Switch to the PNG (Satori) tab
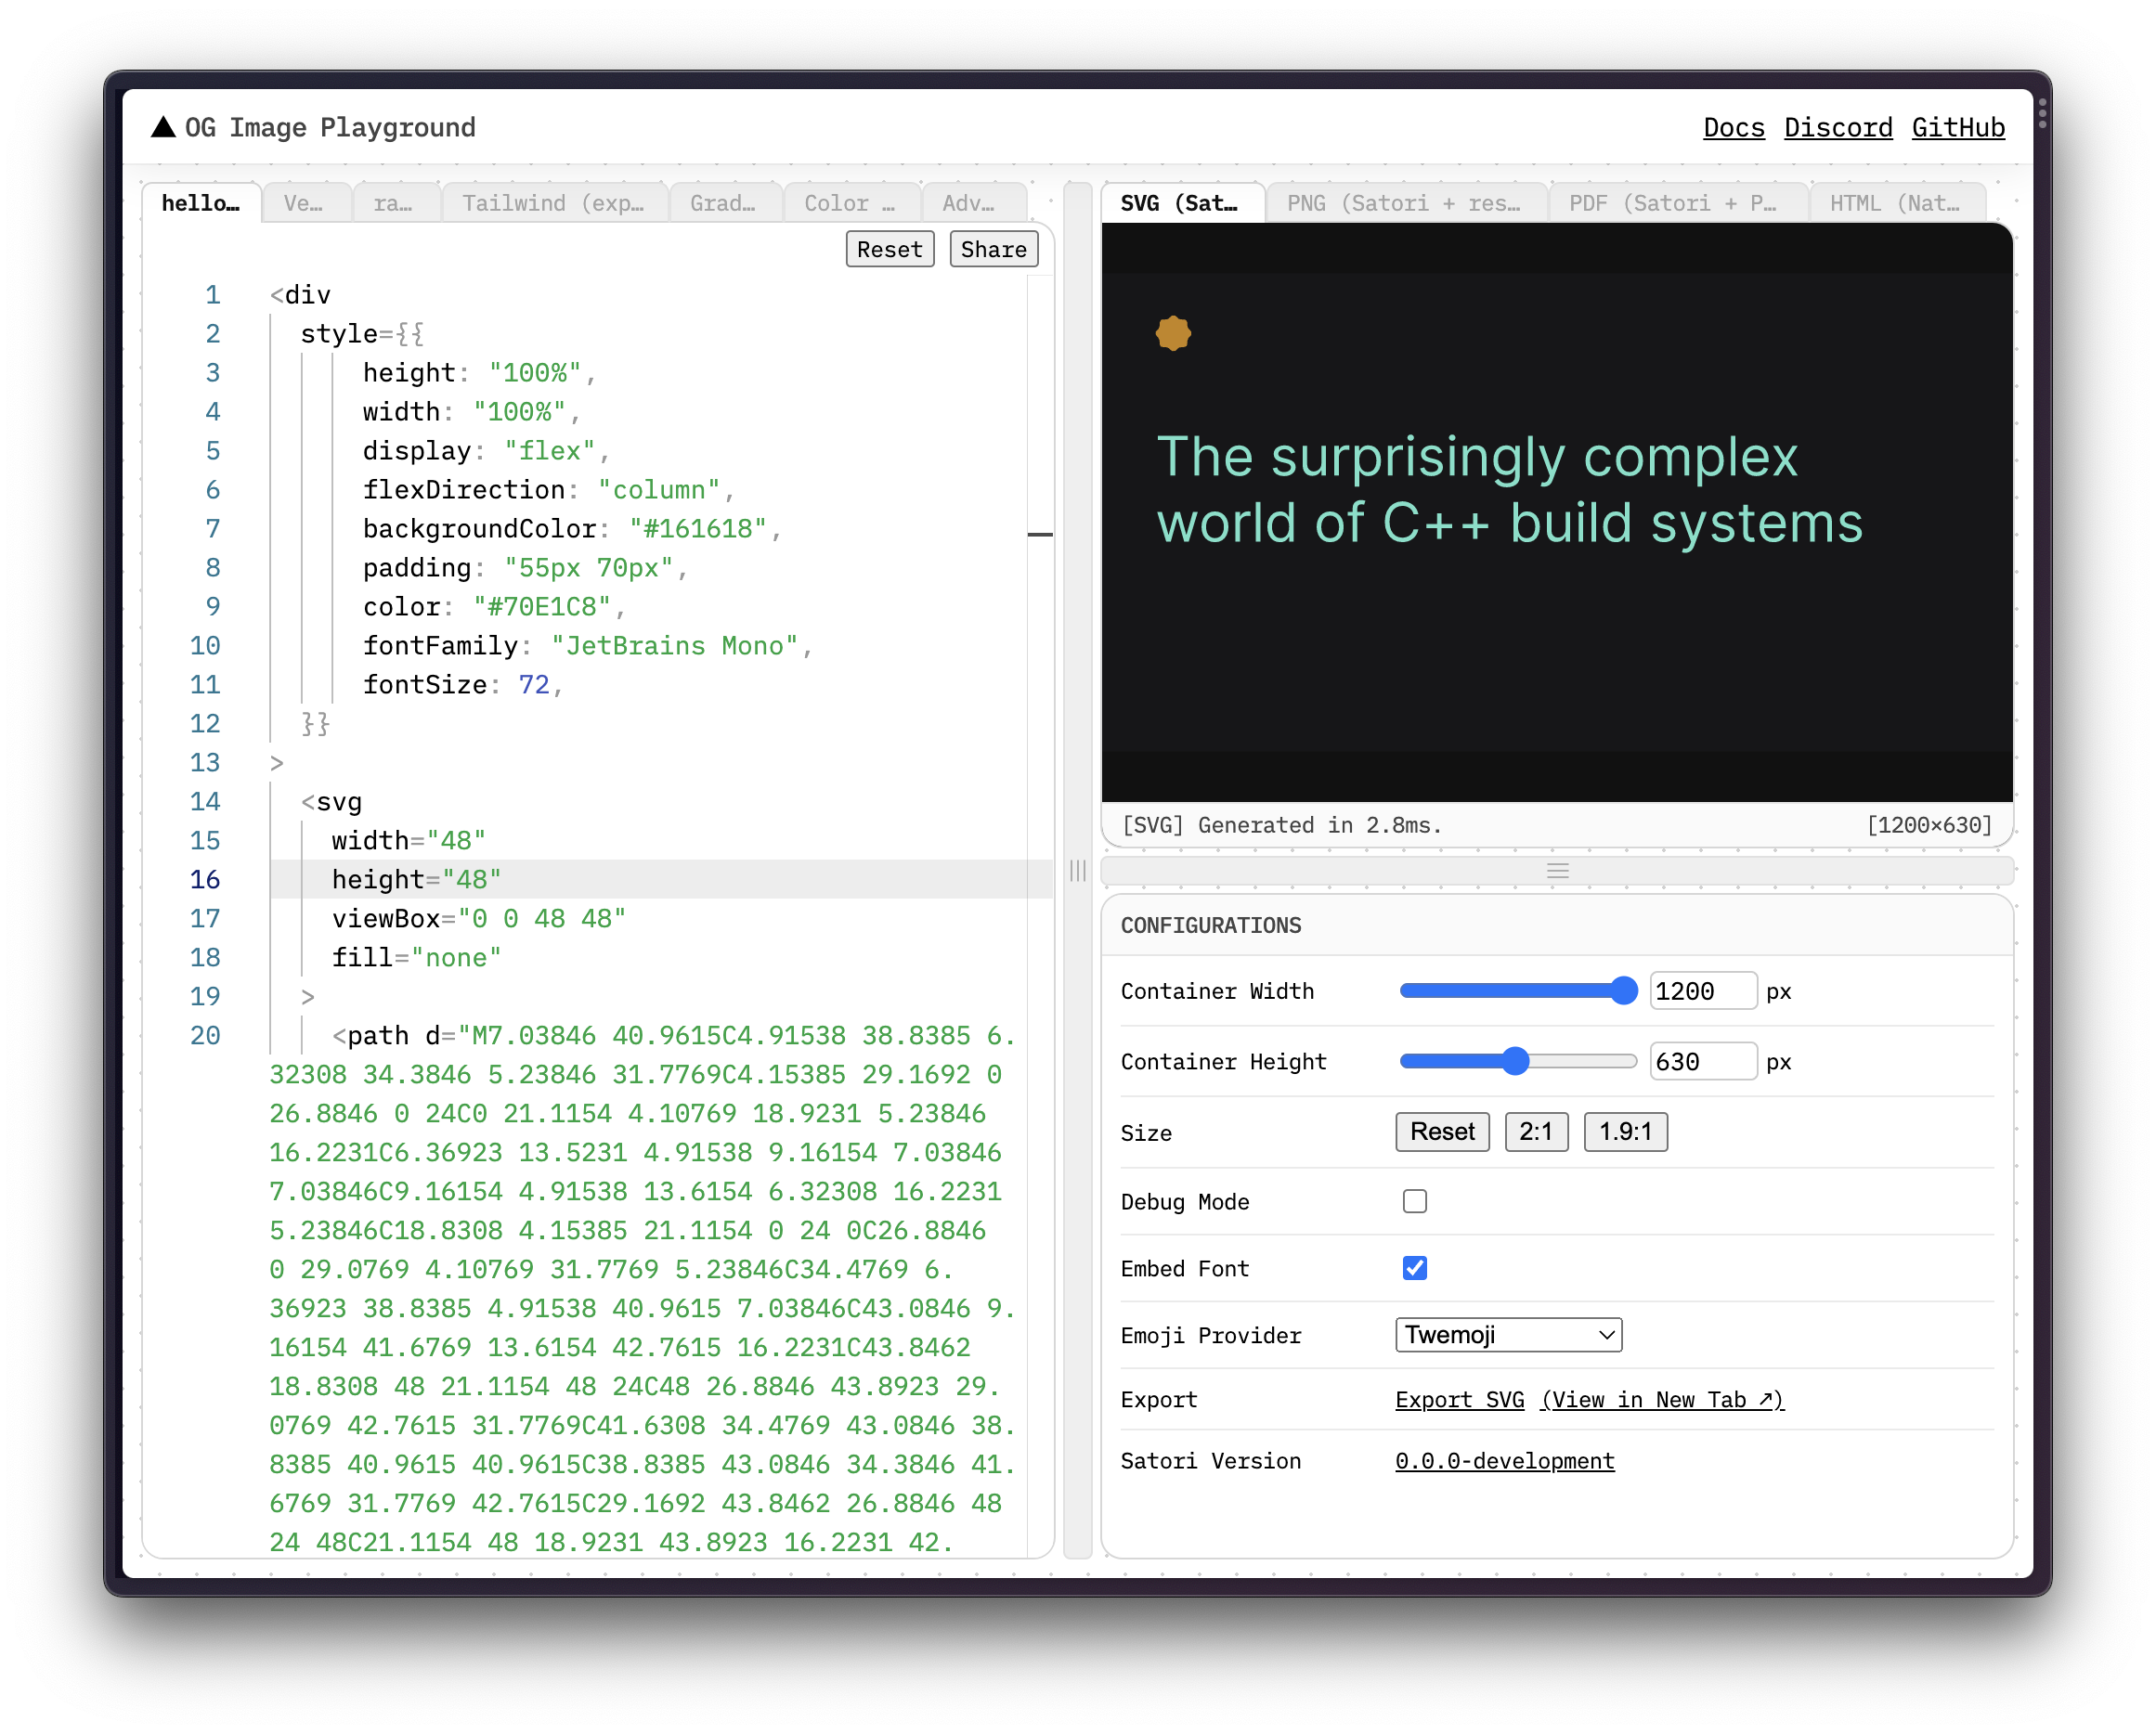The height and width of the screenshot is (1734, 2156). (x=1406, y=202)
